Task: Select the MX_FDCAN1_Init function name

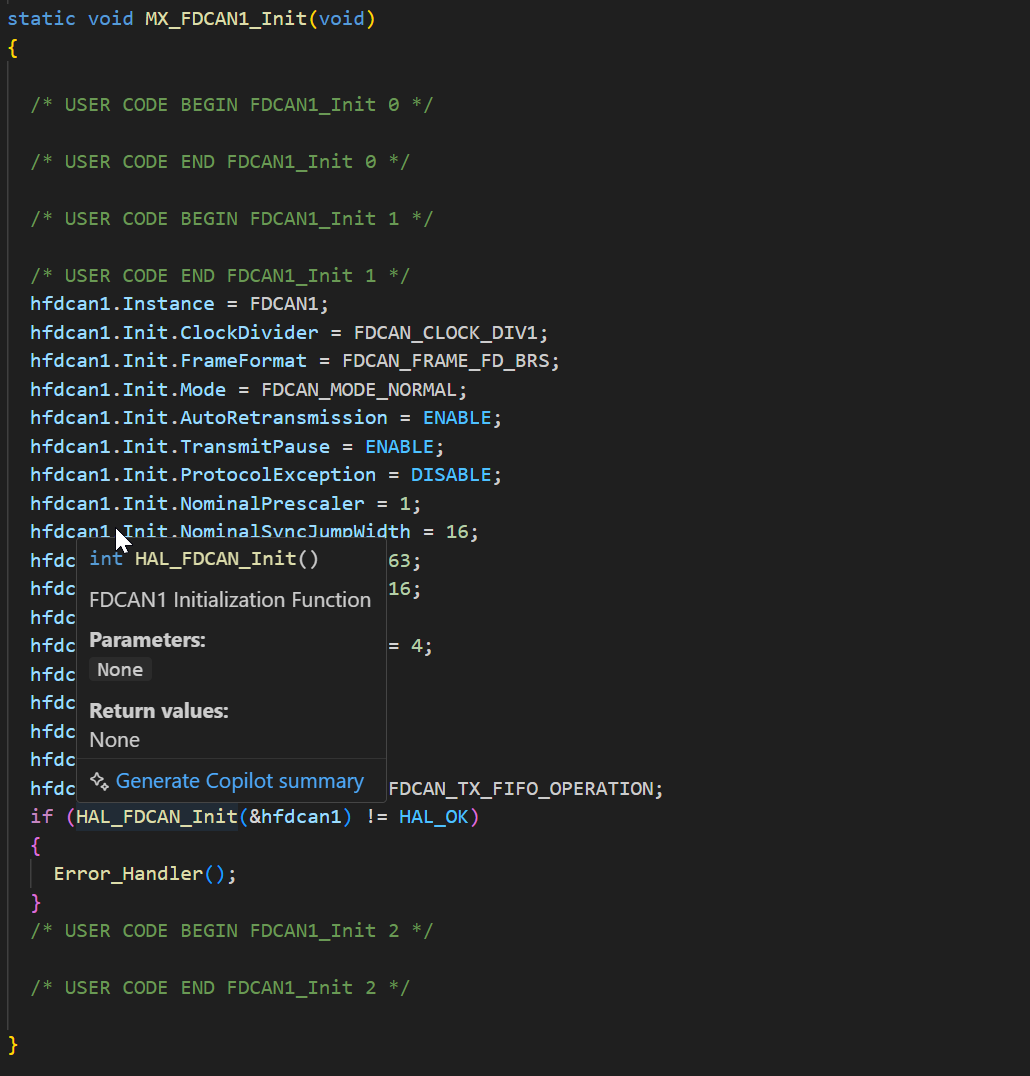Action: tap(226, 18)
